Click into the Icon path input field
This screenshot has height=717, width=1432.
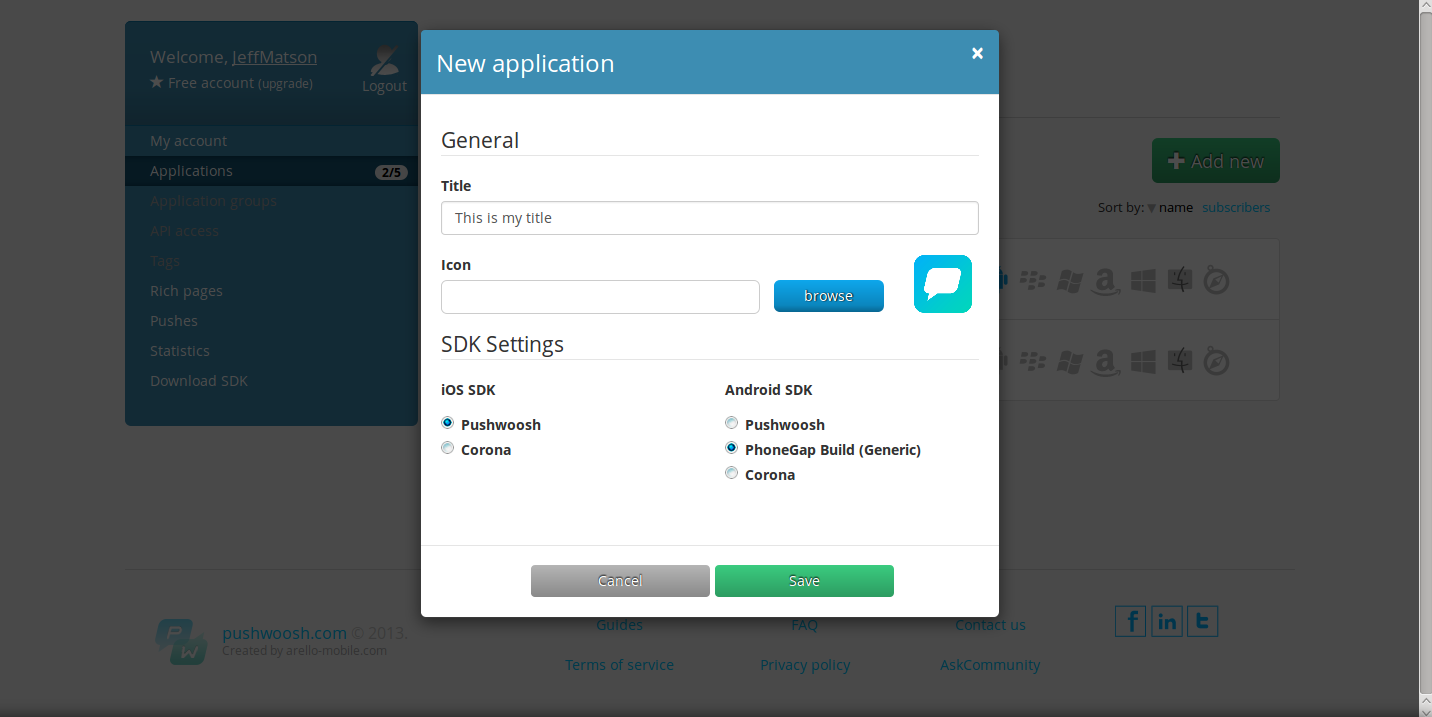(x=600, y=297)
